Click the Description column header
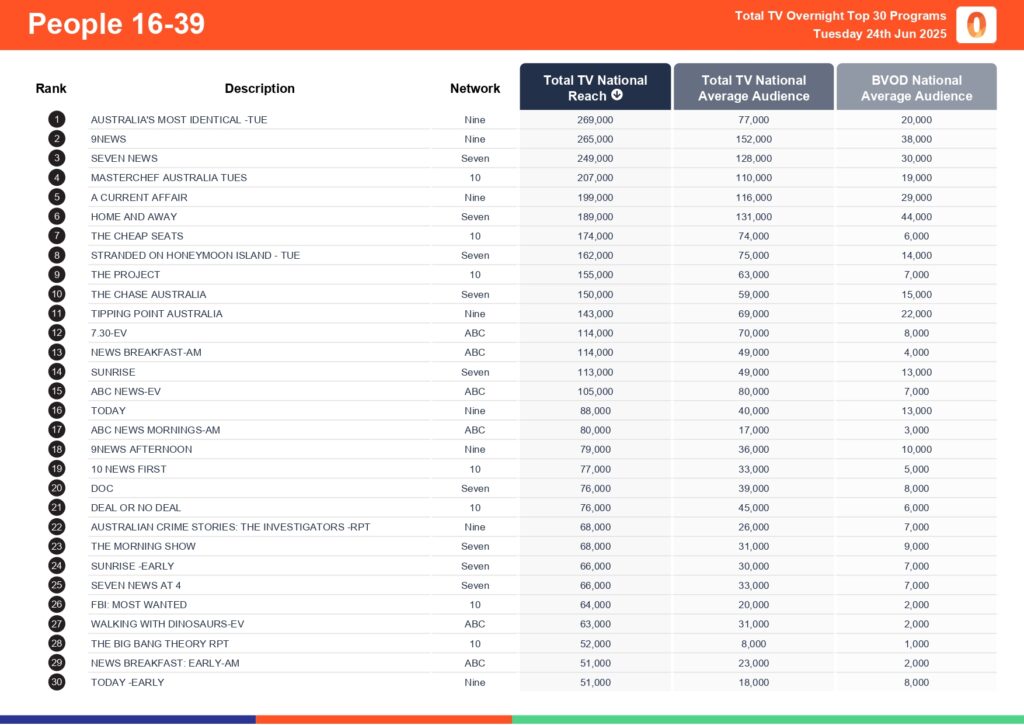1024x725 pixels. 259,88
